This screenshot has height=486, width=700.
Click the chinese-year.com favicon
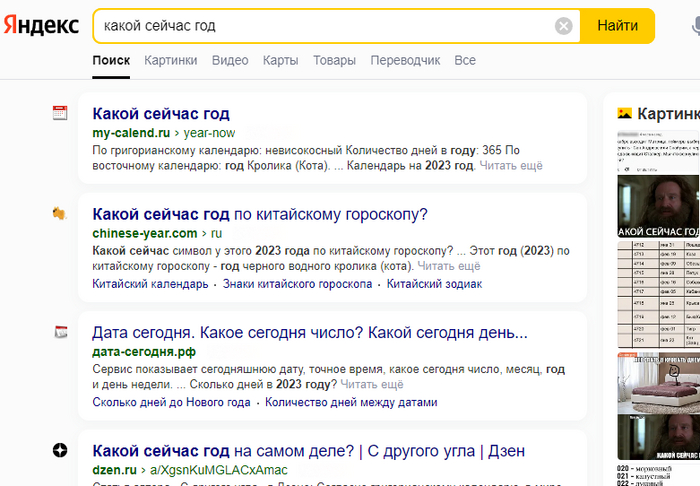tap(59, 213)
